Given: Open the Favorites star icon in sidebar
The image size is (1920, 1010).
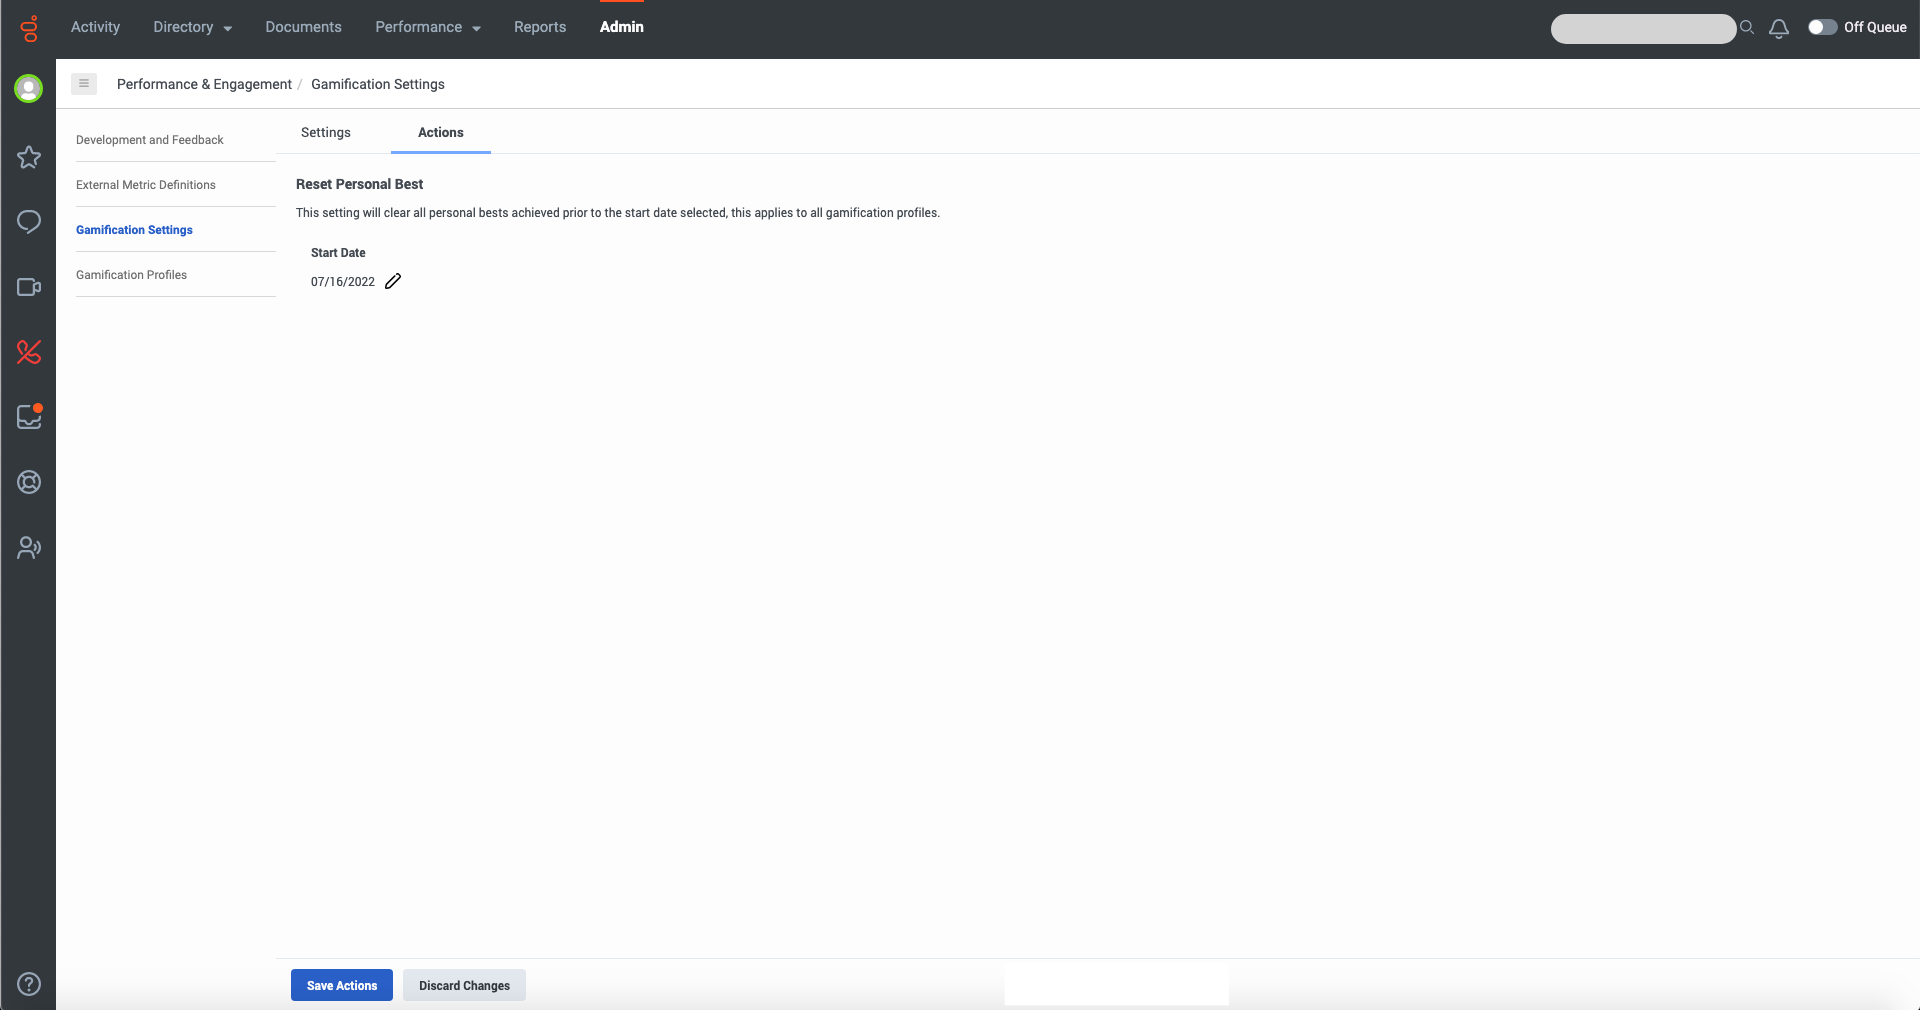Looking at the screenshot, I should [x=29, y=157].
